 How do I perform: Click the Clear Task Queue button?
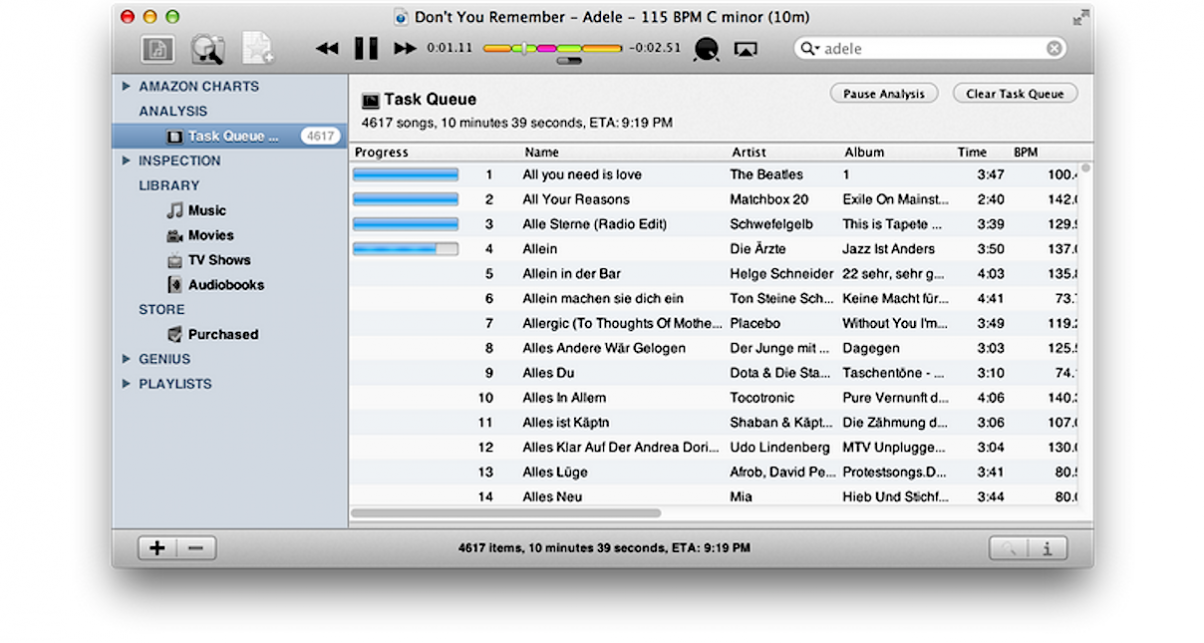[x=1015, y=94]
